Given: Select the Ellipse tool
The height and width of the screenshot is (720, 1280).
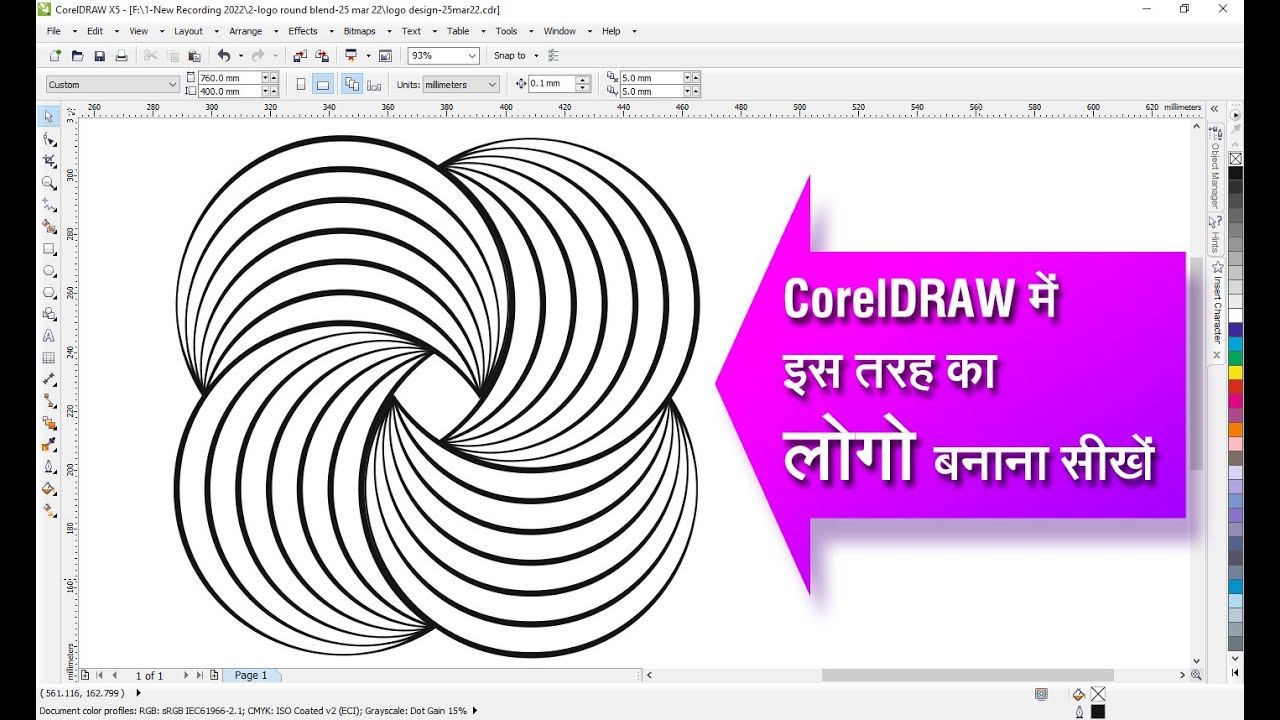Looking at the screenshot, I should (49, 271).
